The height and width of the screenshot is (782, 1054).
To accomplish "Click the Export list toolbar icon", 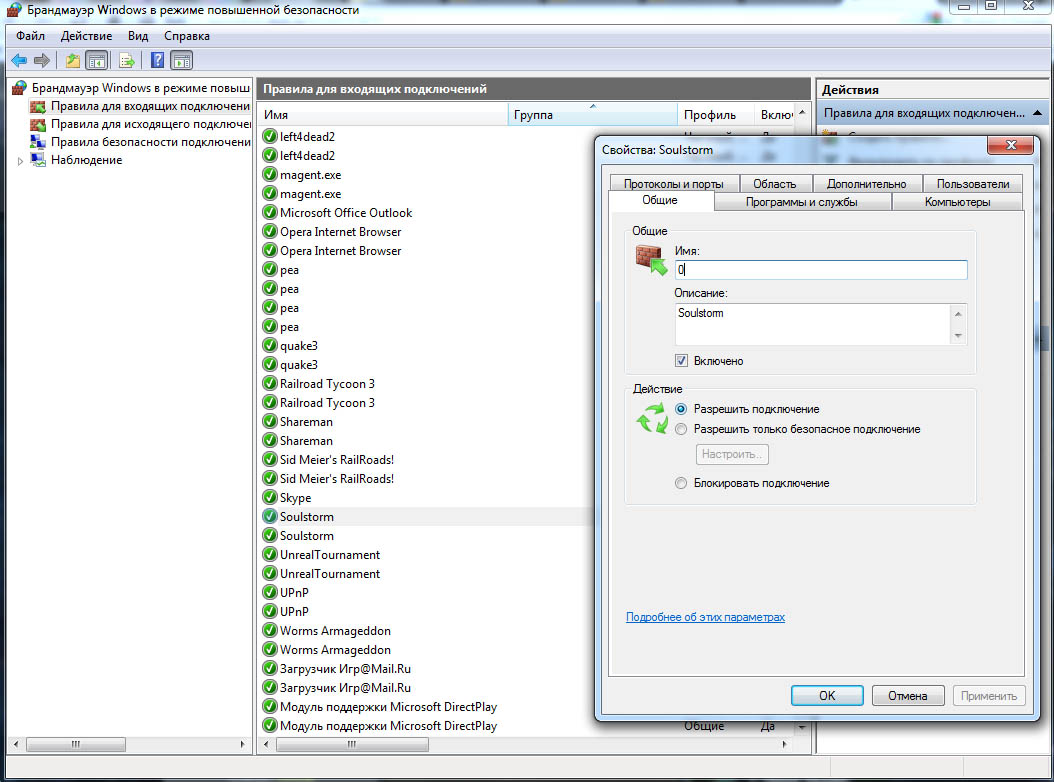I will [x=127, y=61].
